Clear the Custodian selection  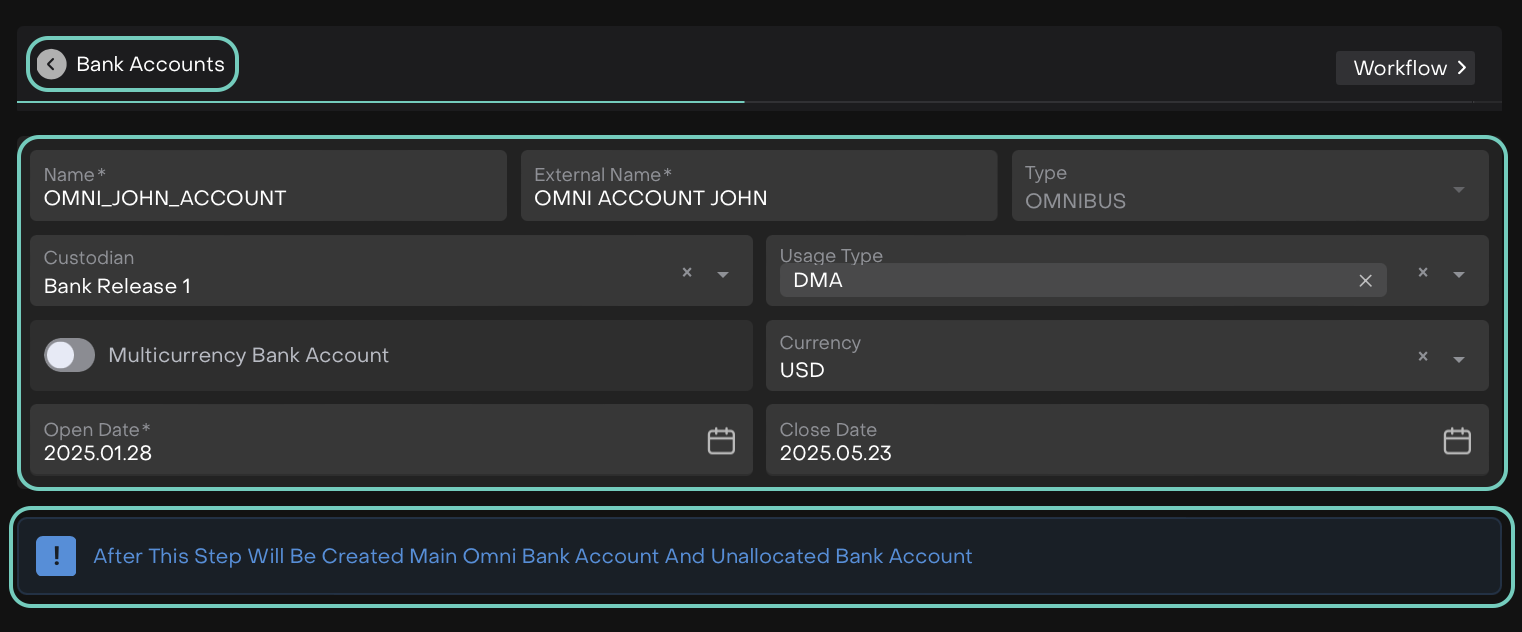point(687,273)
